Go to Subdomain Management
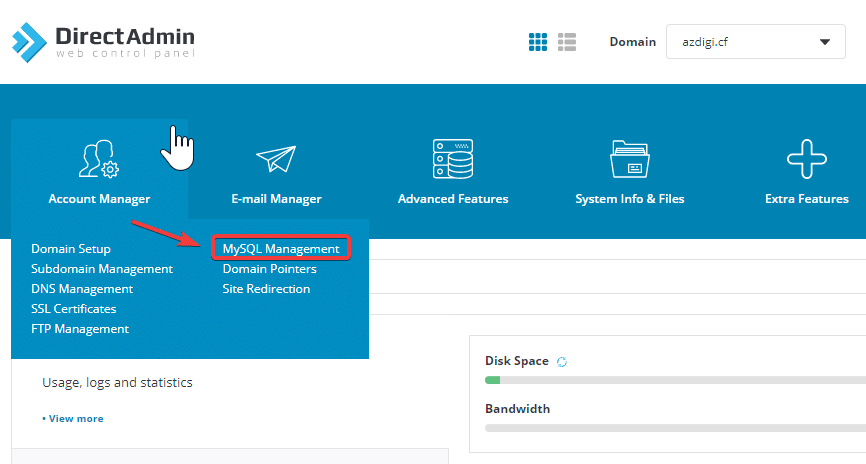Image resolution: width=866 pixels, height=464 pixels. [x=102, y=269]
